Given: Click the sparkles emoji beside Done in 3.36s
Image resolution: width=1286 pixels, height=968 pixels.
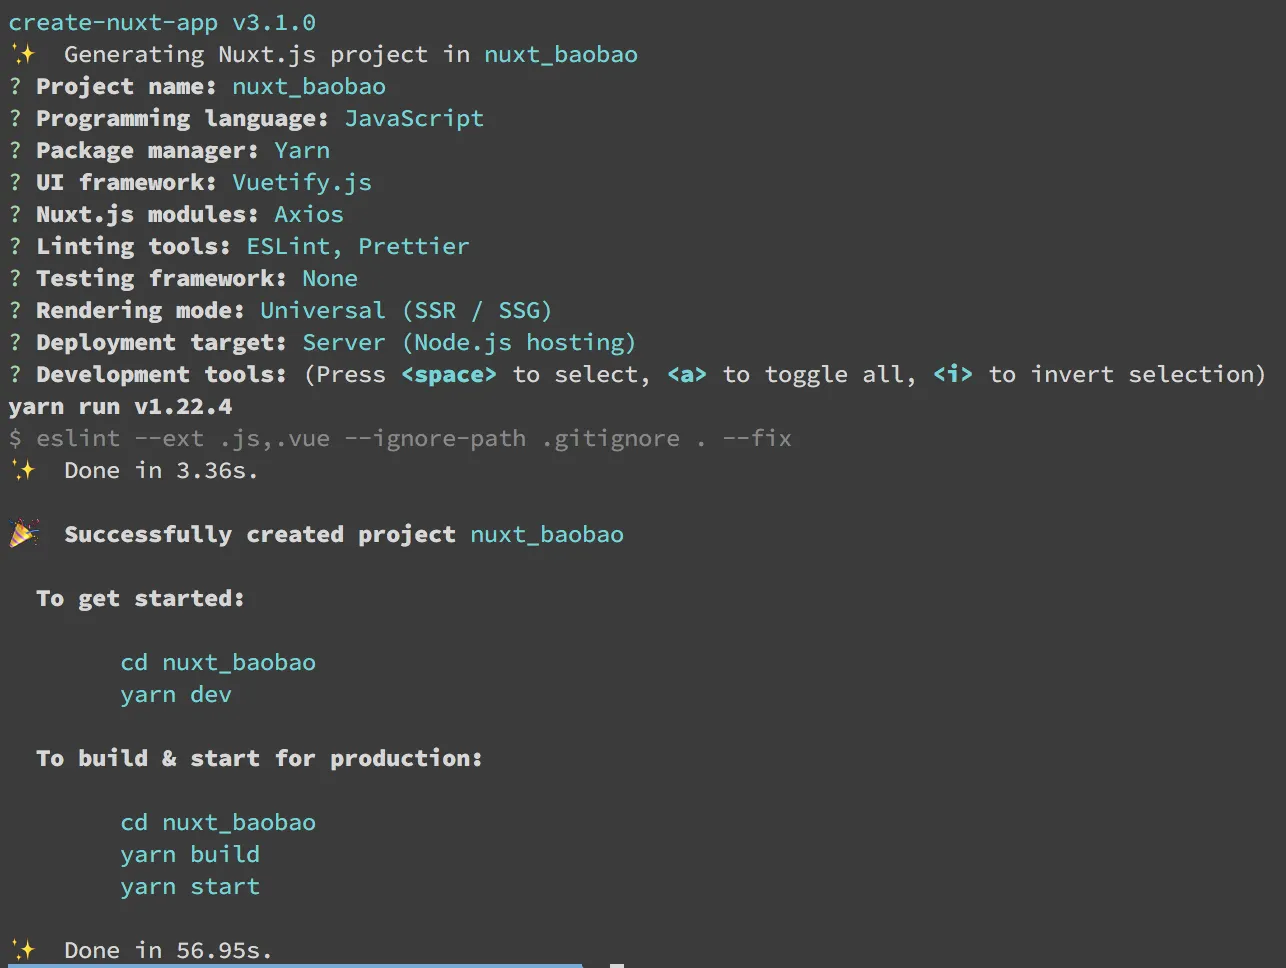Looking at the screenshot, I should pos(23,470).
